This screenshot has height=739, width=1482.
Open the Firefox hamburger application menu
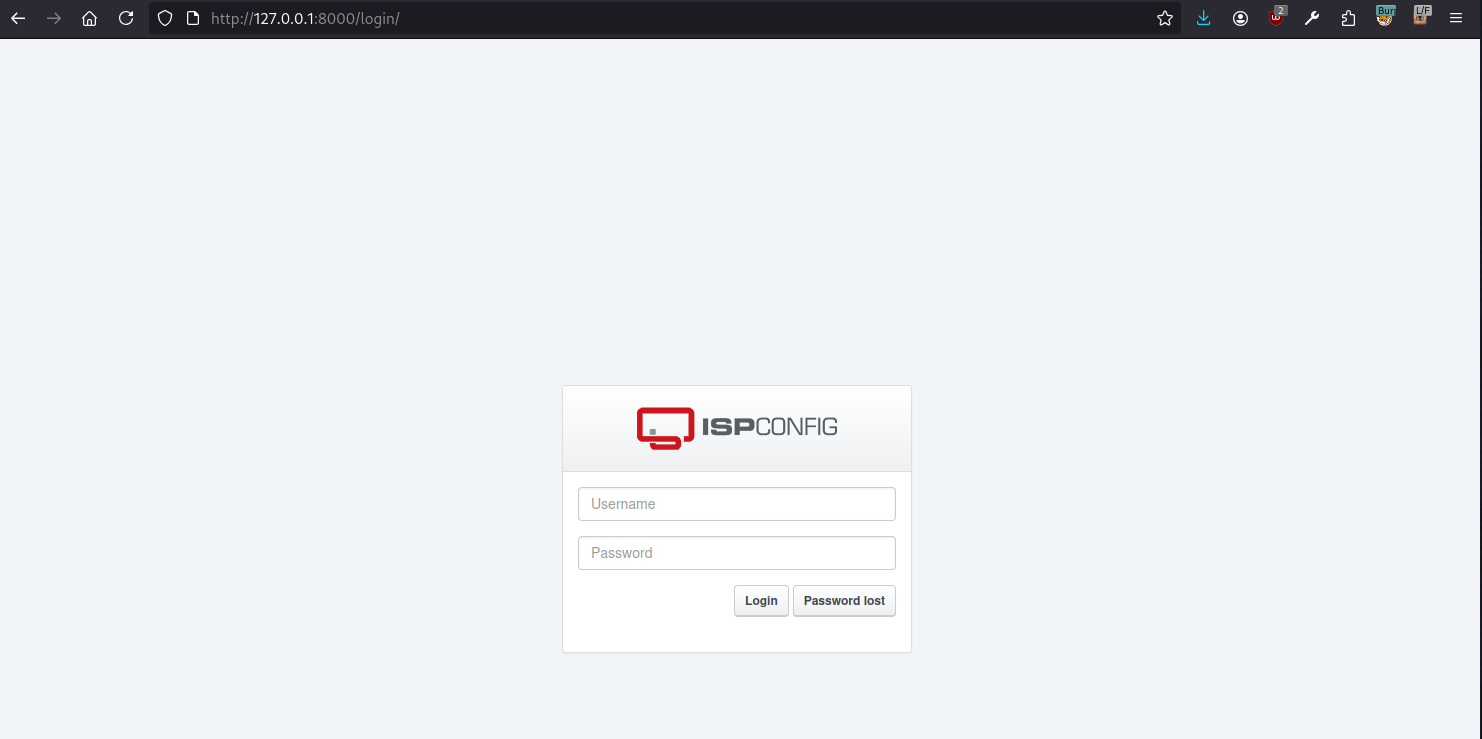pyautogui.click(x=1456, y=18)
